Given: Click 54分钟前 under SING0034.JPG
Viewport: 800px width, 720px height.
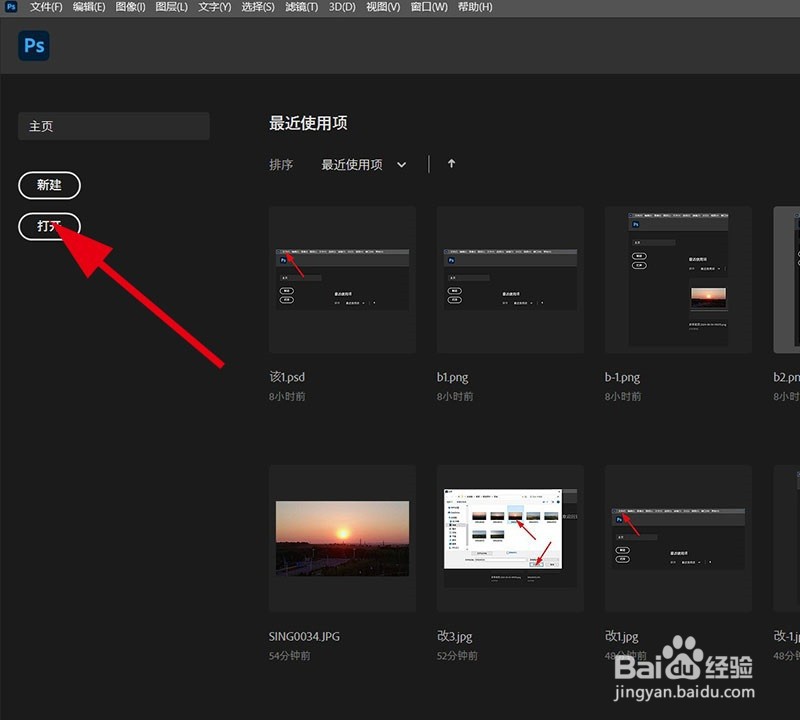Looking at the screenshot, I should (x=289, y=656).
